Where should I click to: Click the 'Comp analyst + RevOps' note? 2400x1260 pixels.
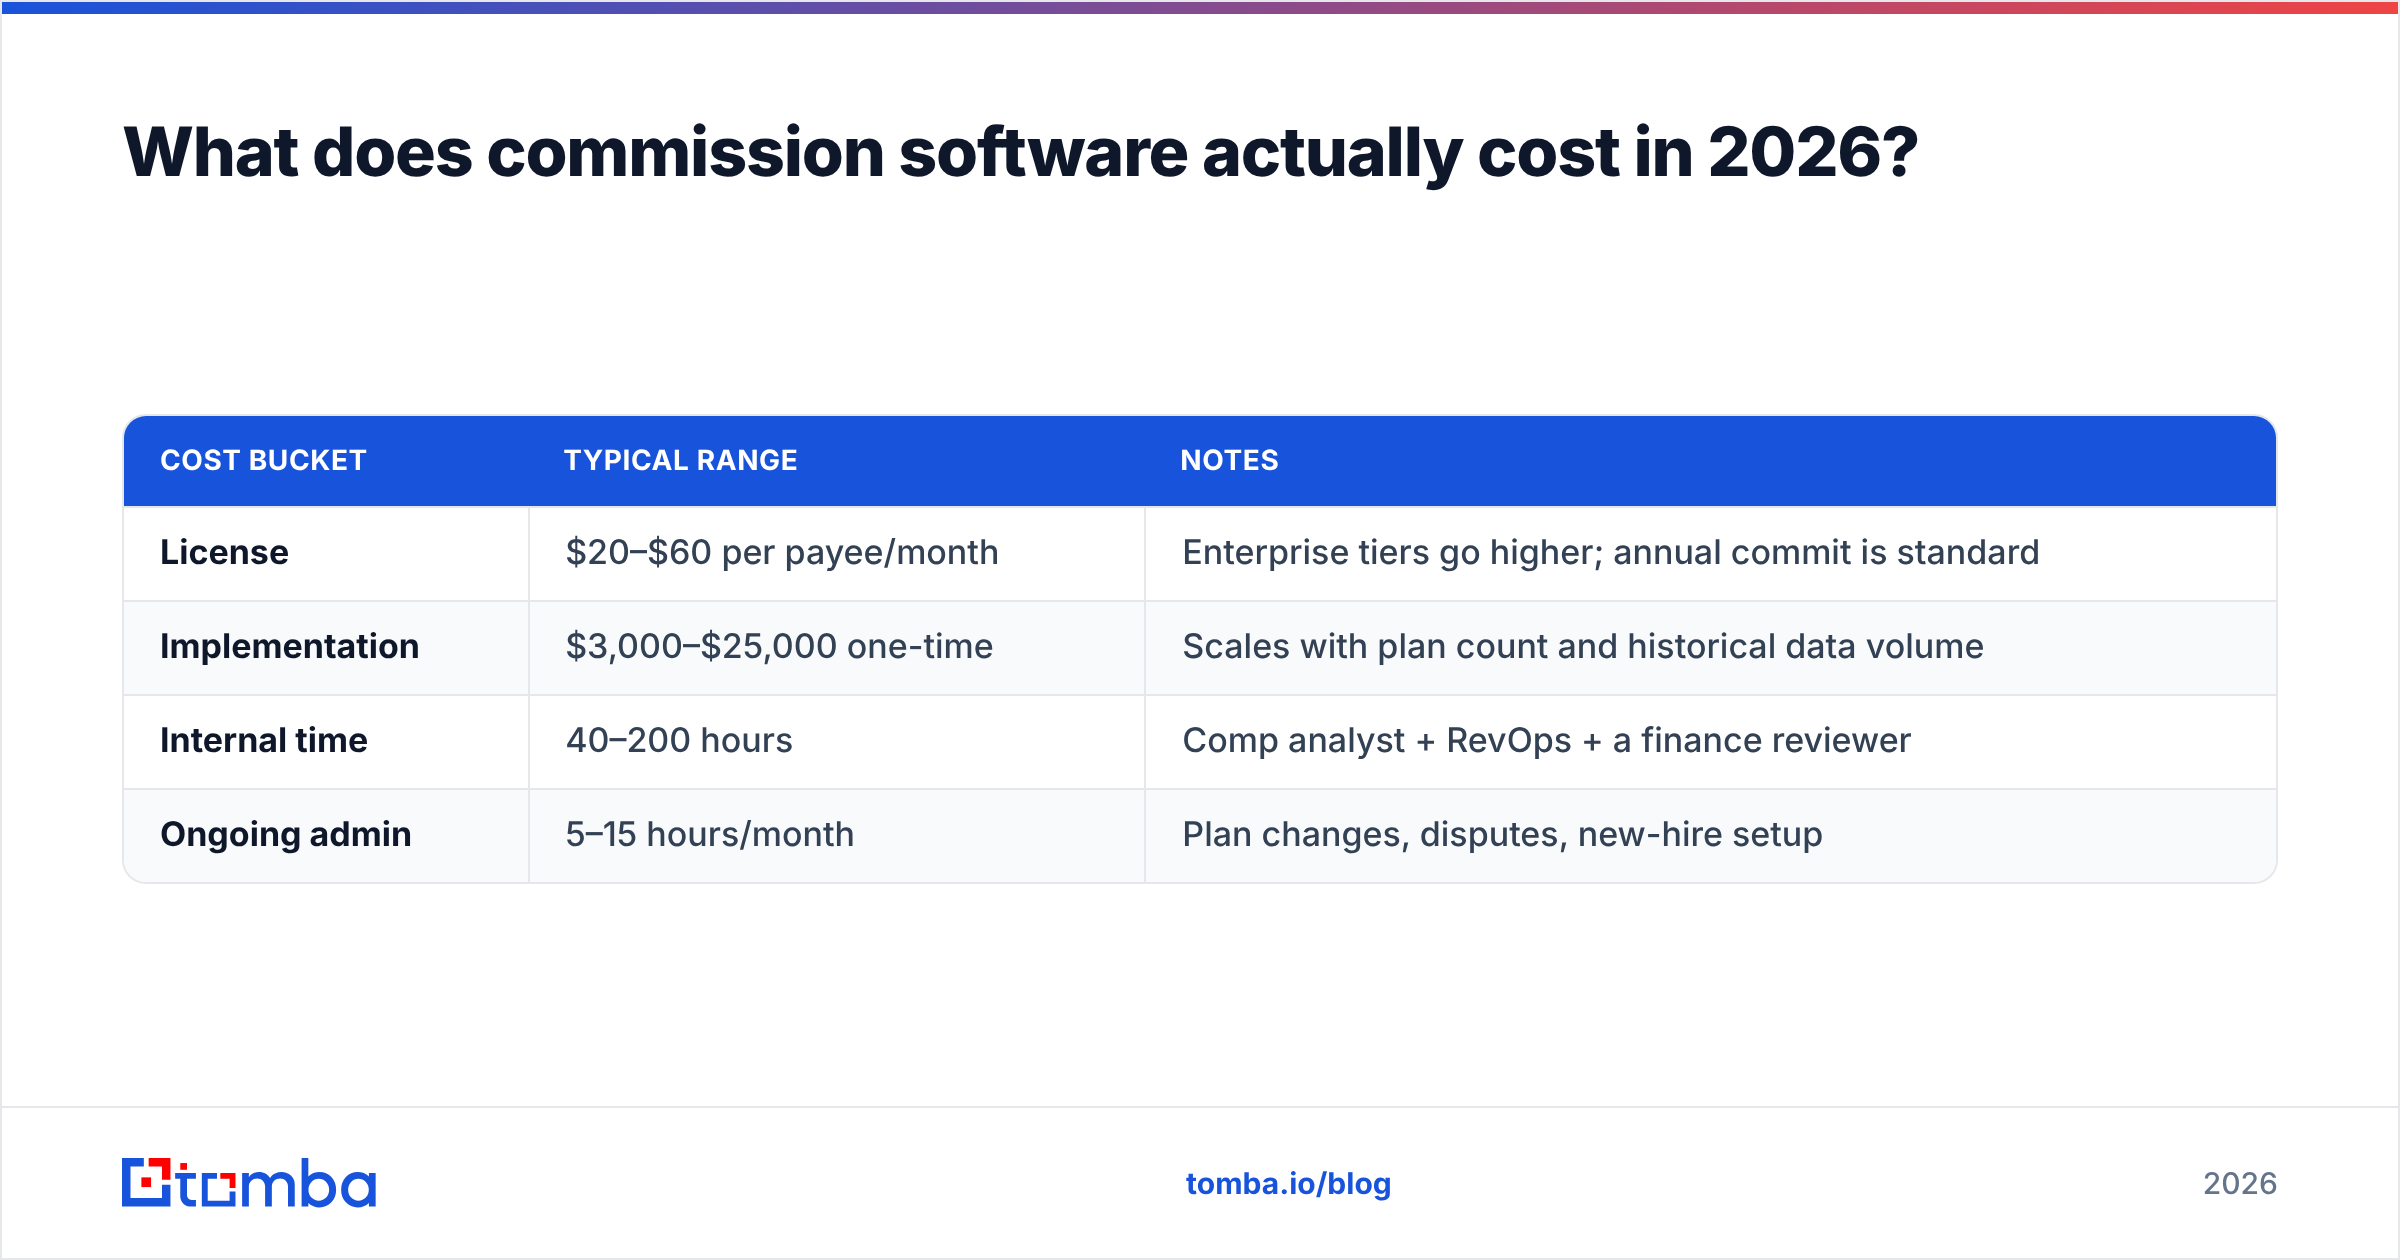click(x=1546, y=740)
